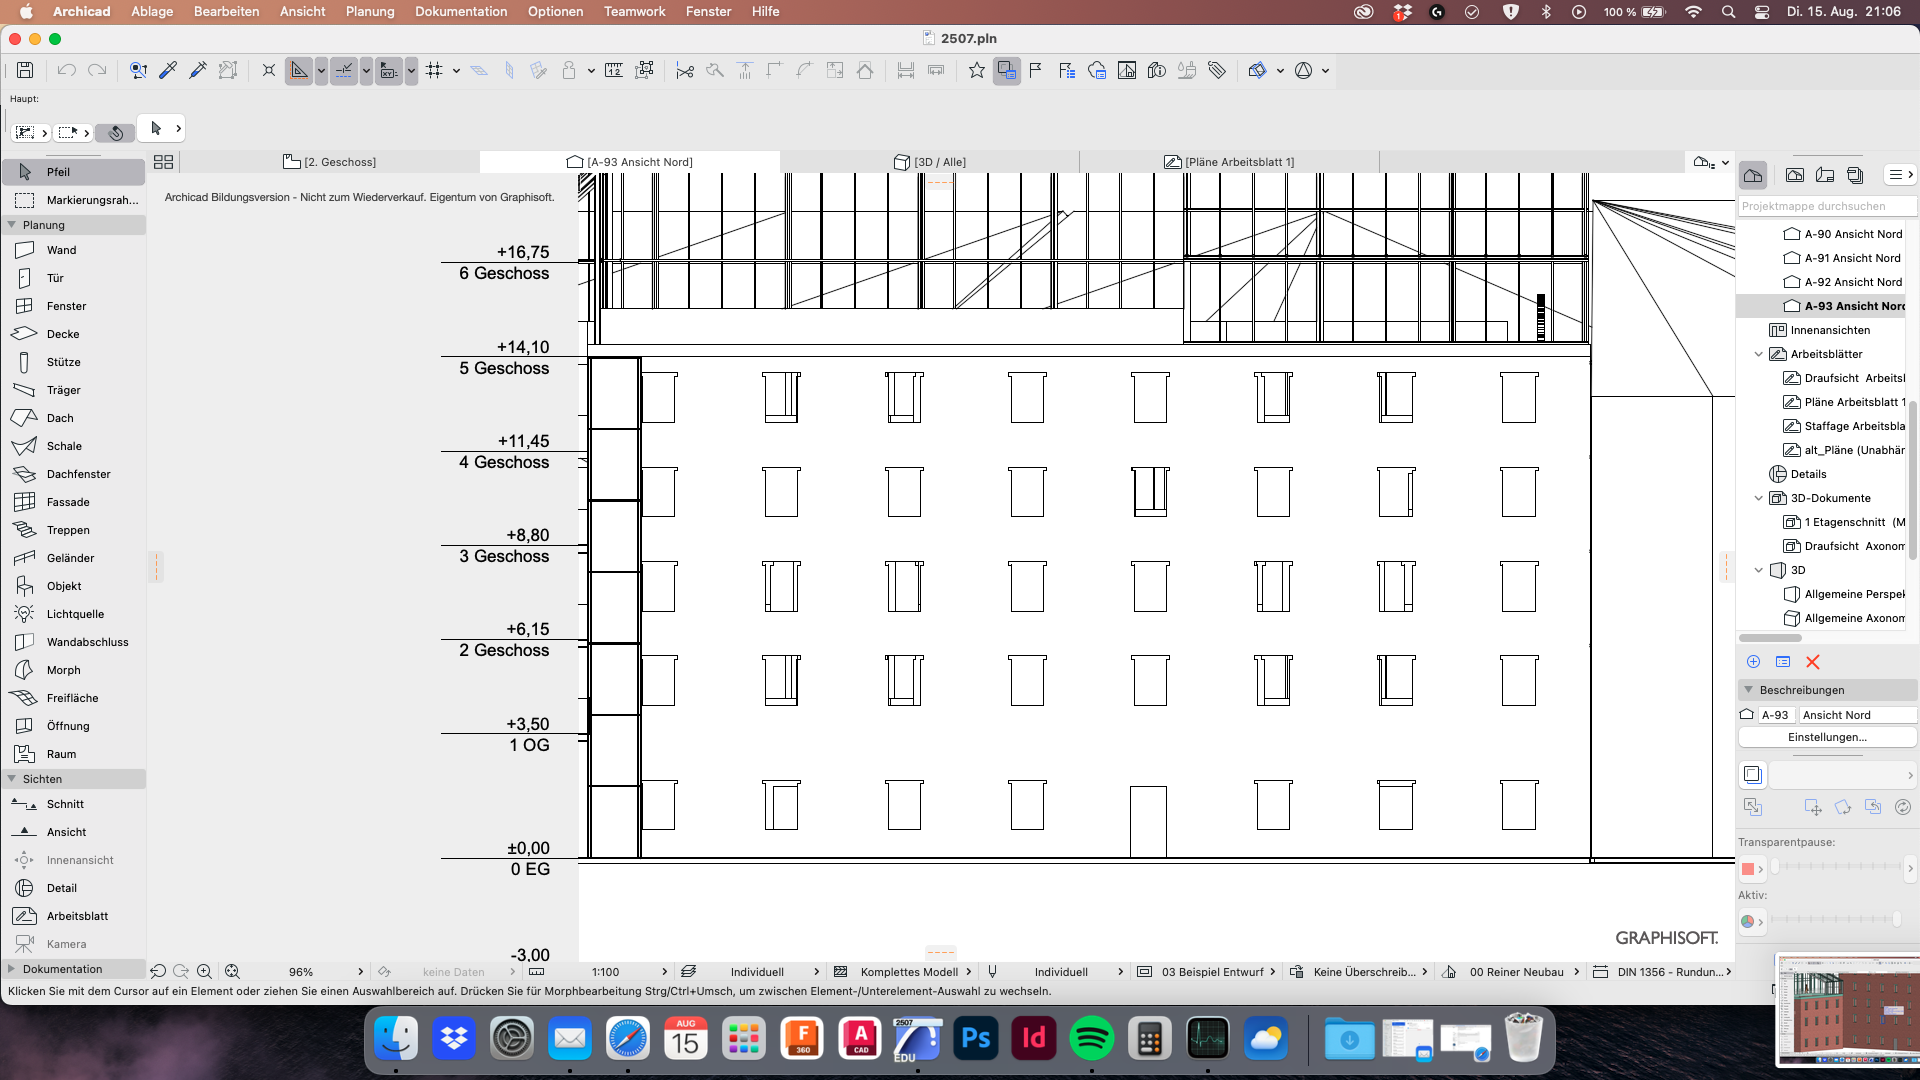Select the Schnitt tool under Sichten
This screenshot has height=1080, width=1920.
pos(74,804)
